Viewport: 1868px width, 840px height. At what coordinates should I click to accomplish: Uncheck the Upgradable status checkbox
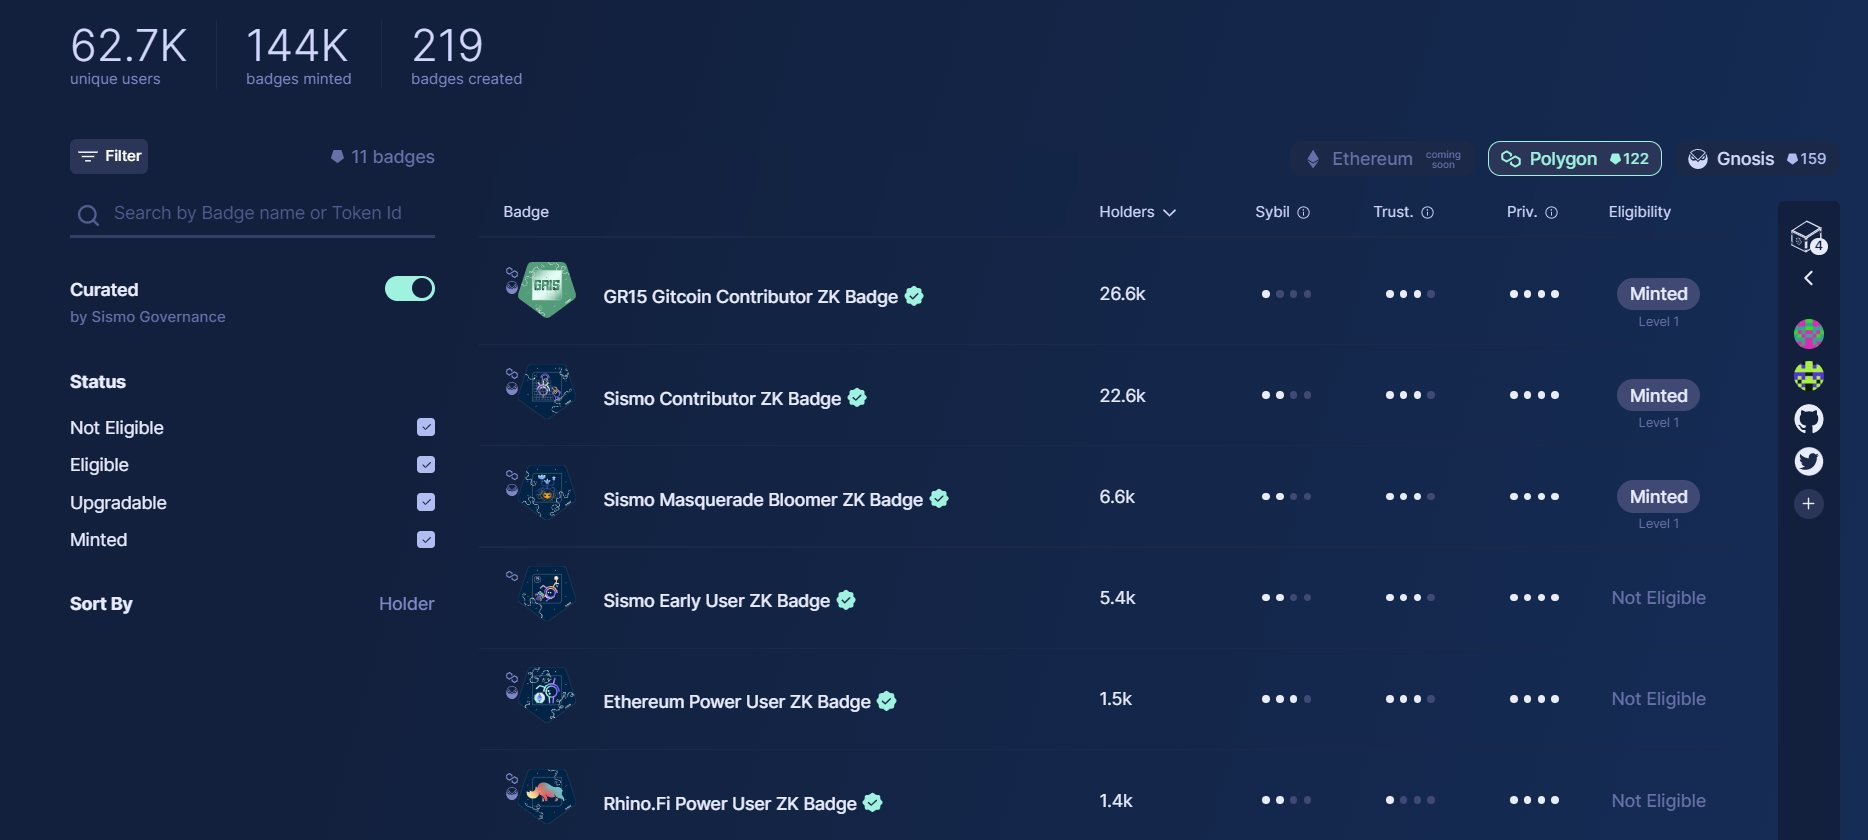tap(426, 502)
